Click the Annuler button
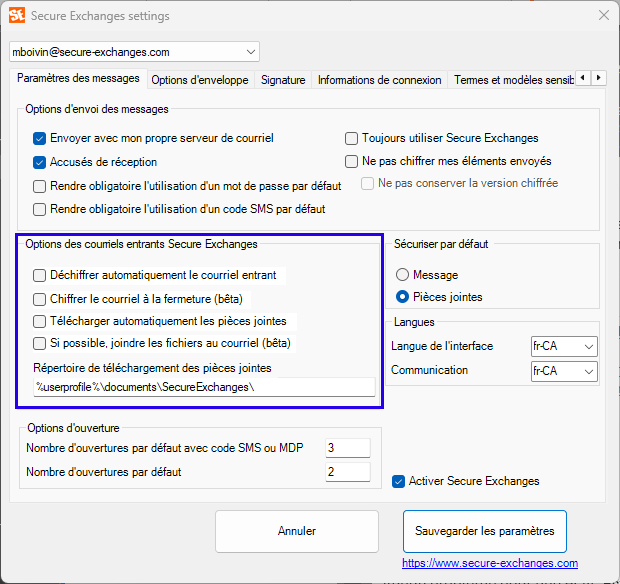 [x=297, y=531]
